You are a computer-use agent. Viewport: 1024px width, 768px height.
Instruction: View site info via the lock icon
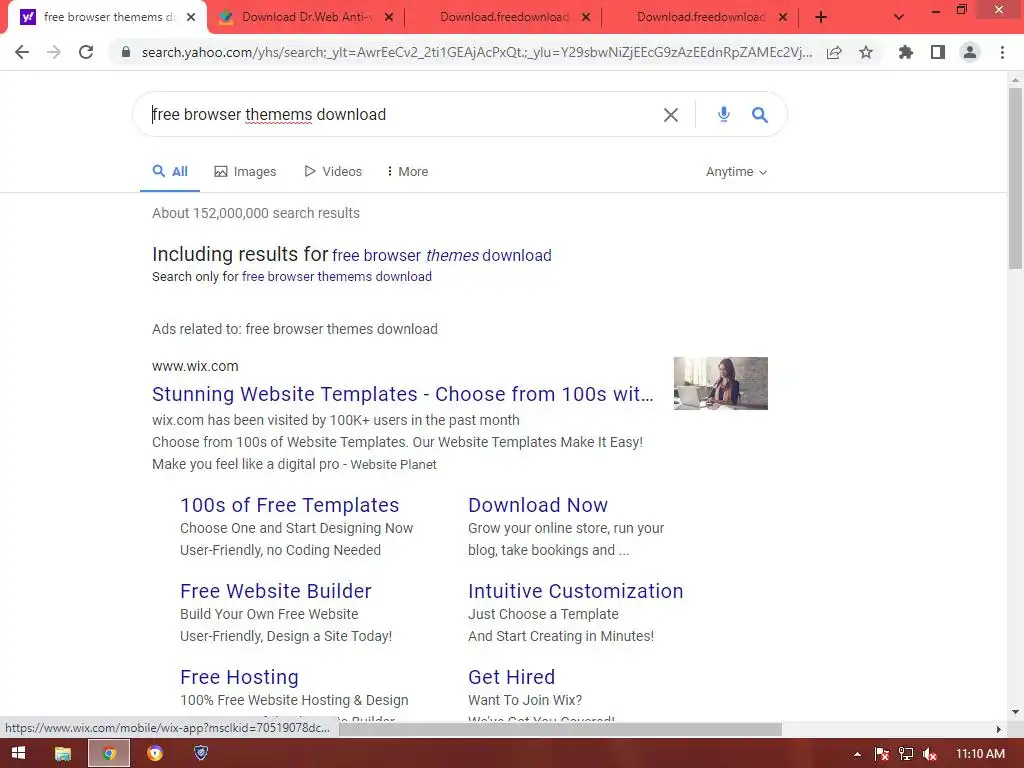coord(126,52)
